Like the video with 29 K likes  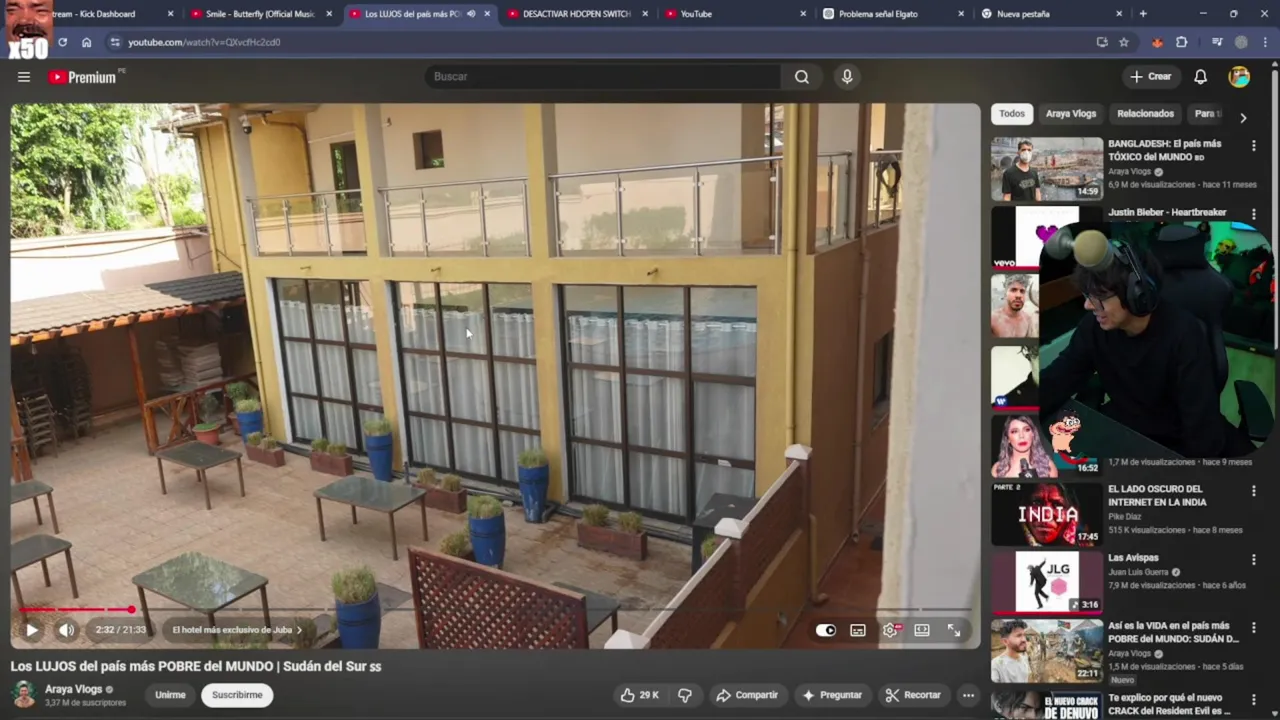[x=639, y=695]
